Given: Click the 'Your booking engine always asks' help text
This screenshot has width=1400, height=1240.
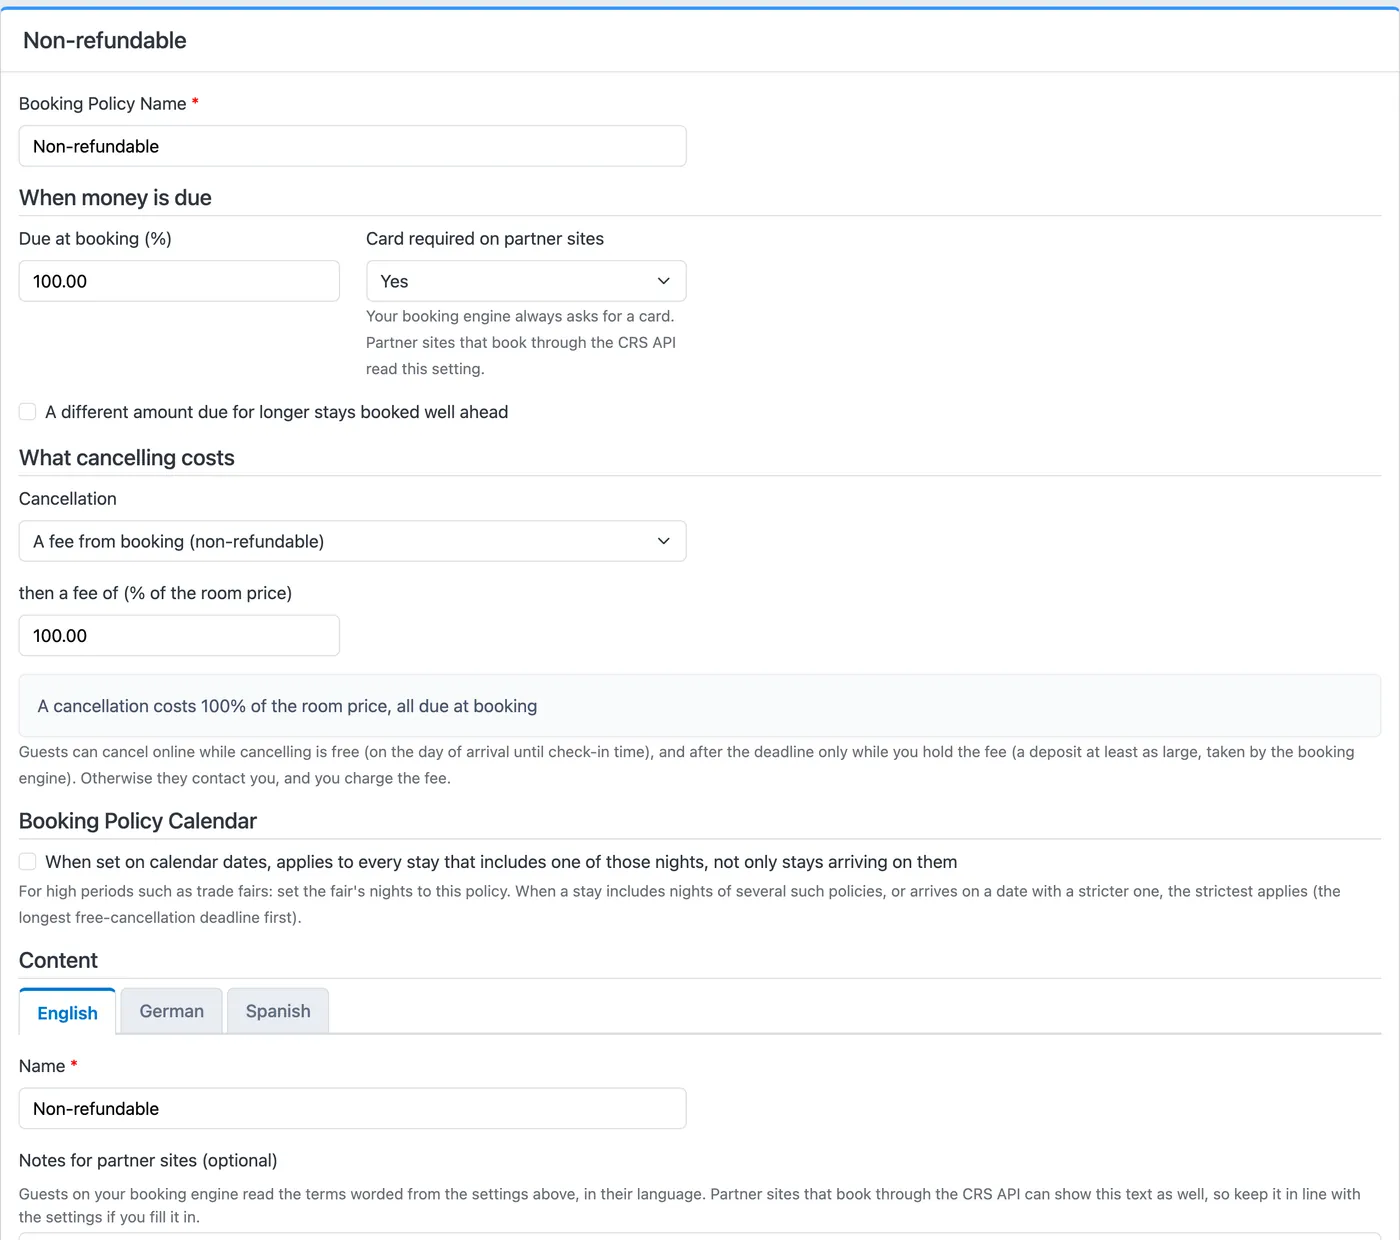Looking at the screenshot, I should [x=521, y=342].
